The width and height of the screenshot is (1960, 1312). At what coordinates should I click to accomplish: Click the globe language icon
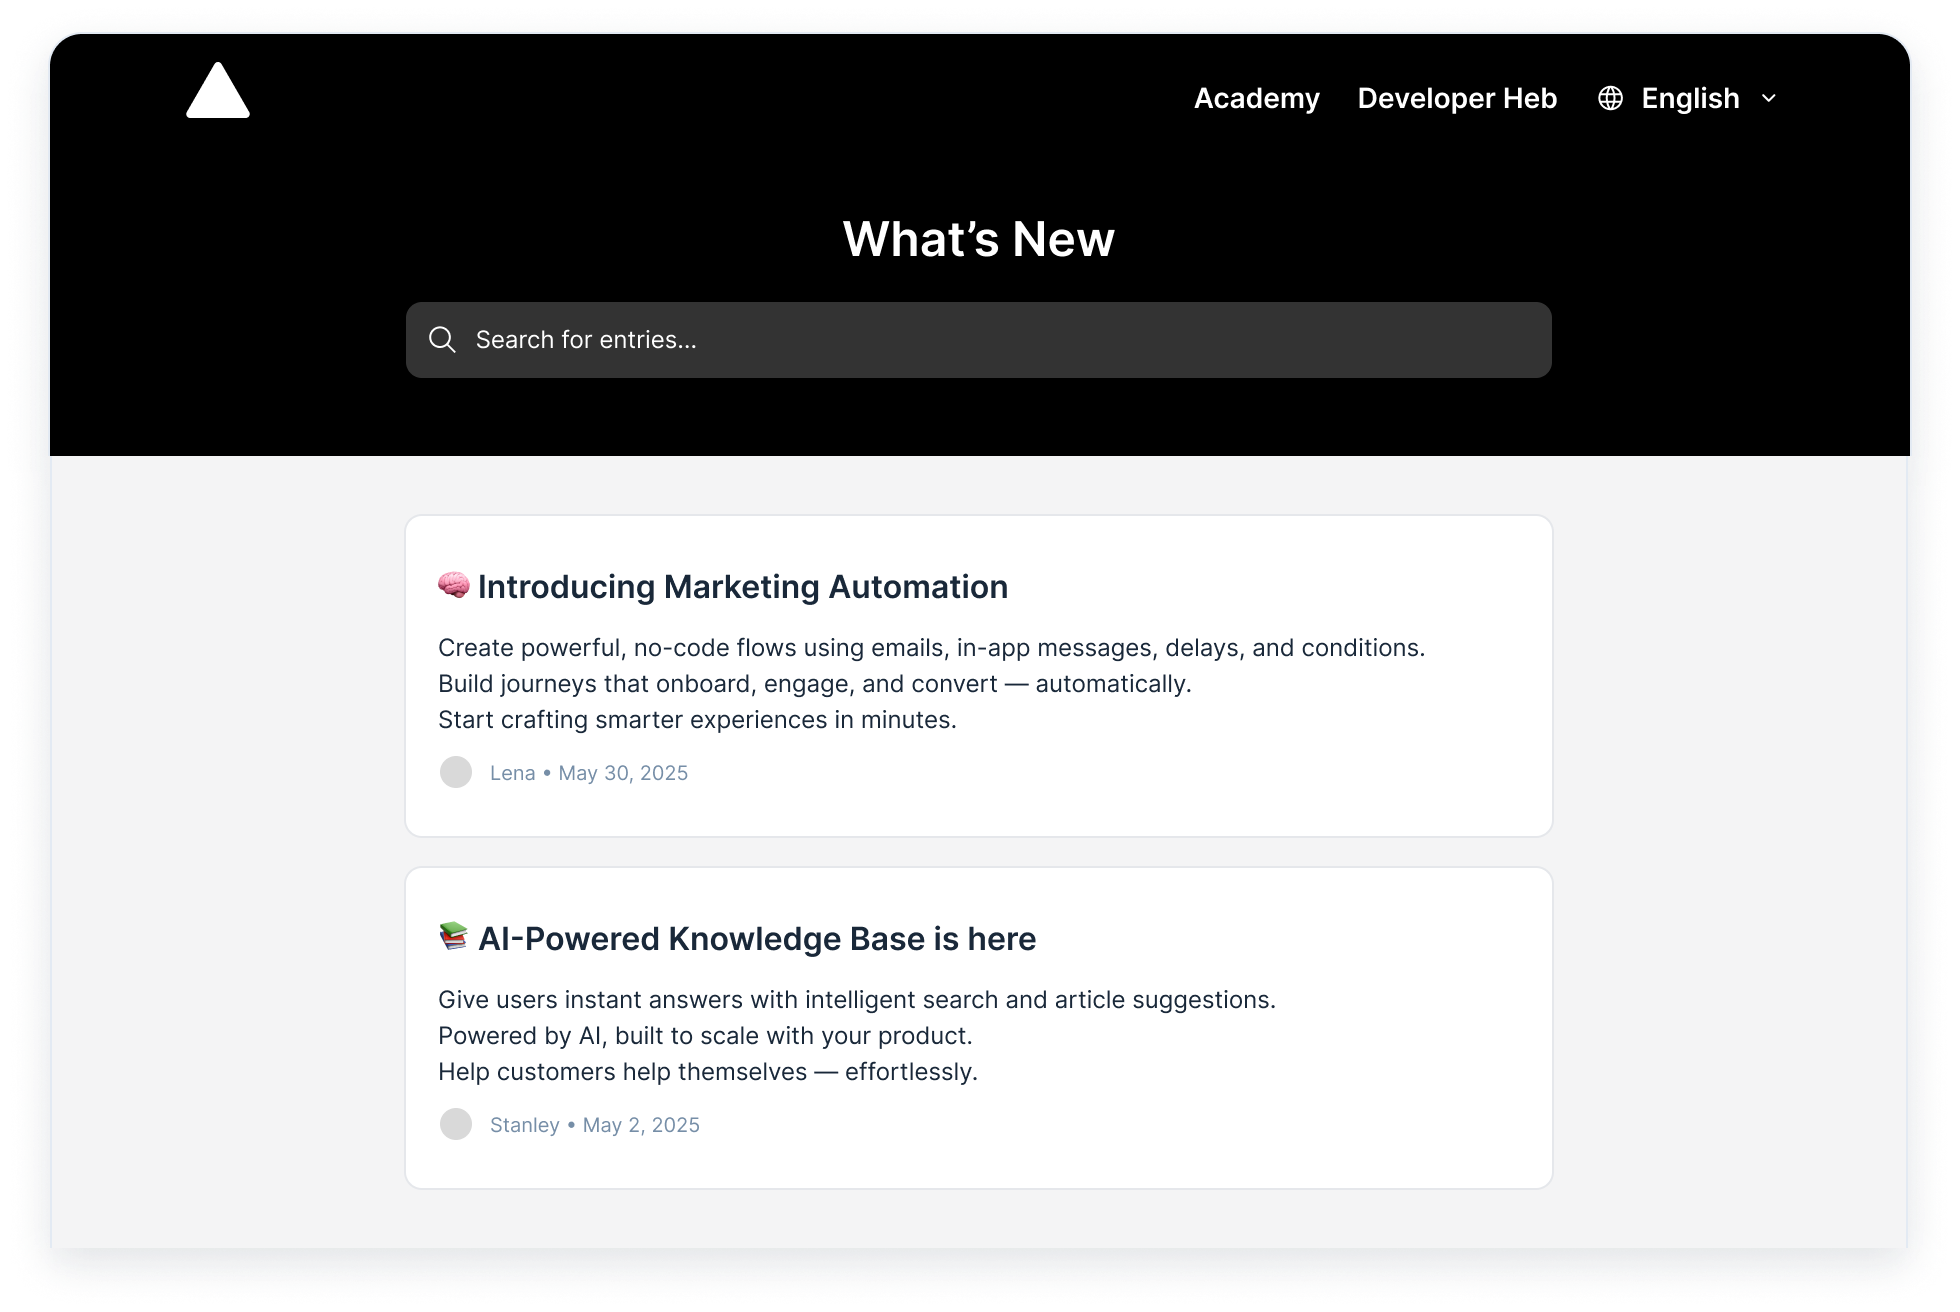point(1611,98)
